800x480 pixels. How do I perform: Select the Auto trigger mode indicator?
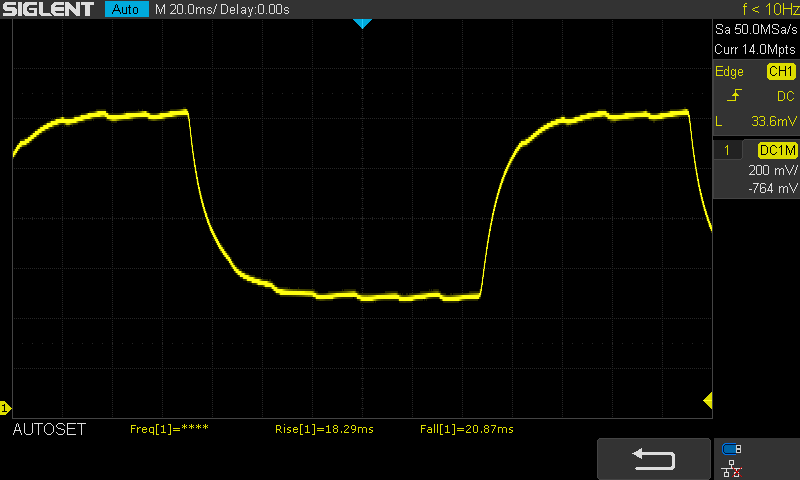(127, 9)
